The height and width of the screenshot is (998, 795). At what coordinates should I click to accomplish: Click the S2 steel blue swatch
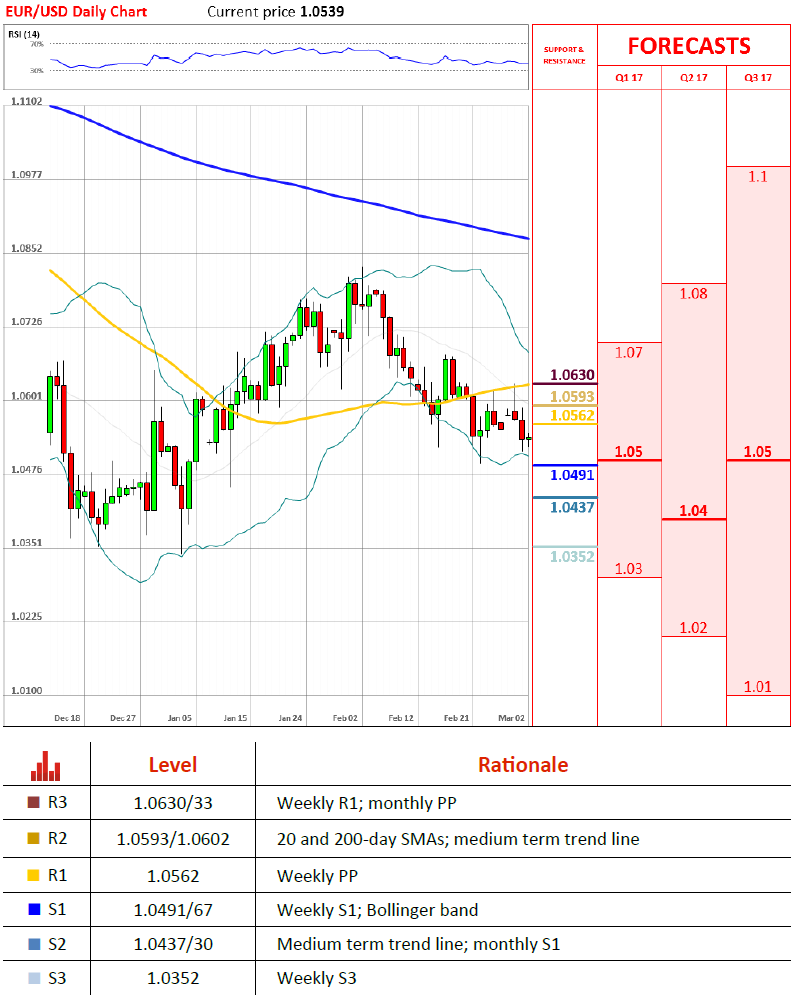(x=34, y=944)
